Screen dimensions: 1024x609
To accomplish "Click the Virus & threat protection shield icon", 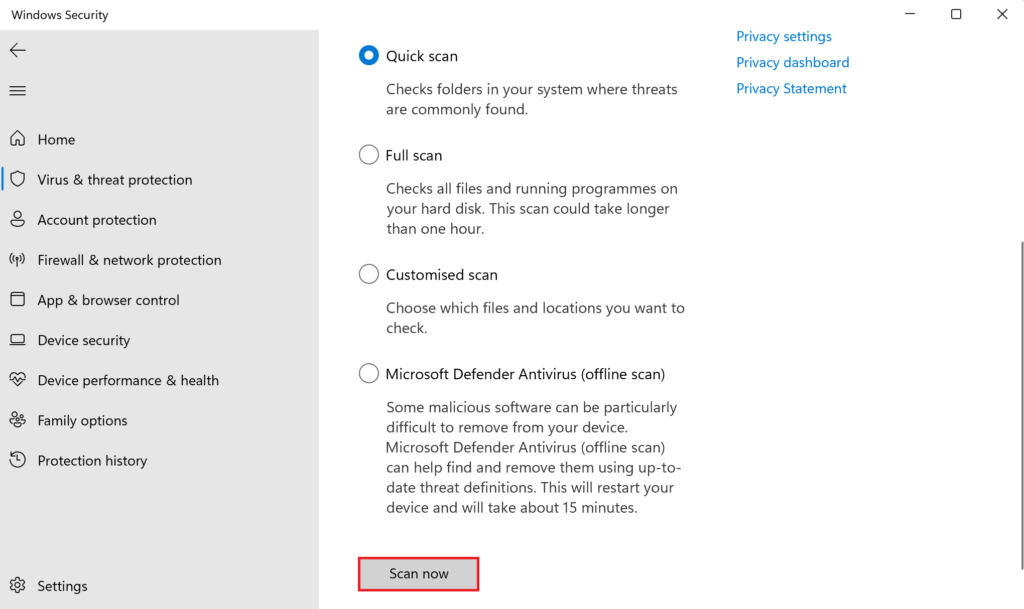I will pos(17,180).
